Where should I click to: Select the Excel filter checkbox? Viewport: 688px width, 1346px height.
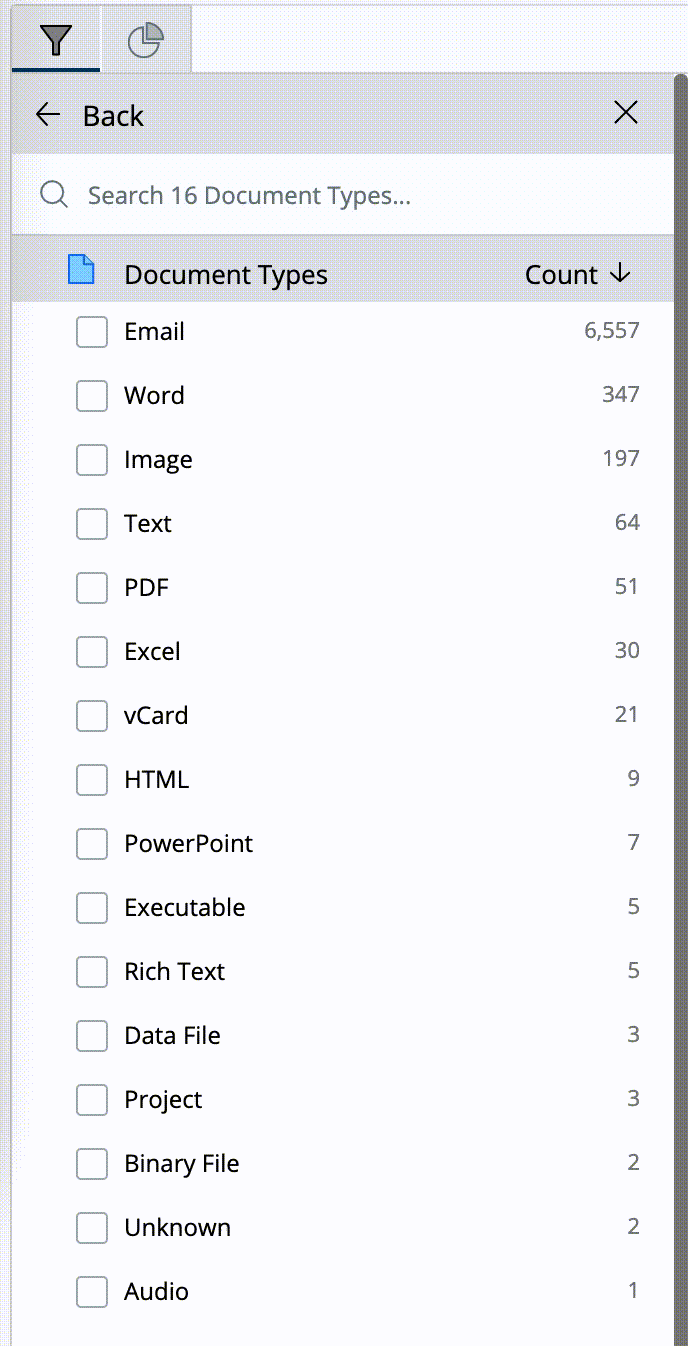click(x=91, y=651)
